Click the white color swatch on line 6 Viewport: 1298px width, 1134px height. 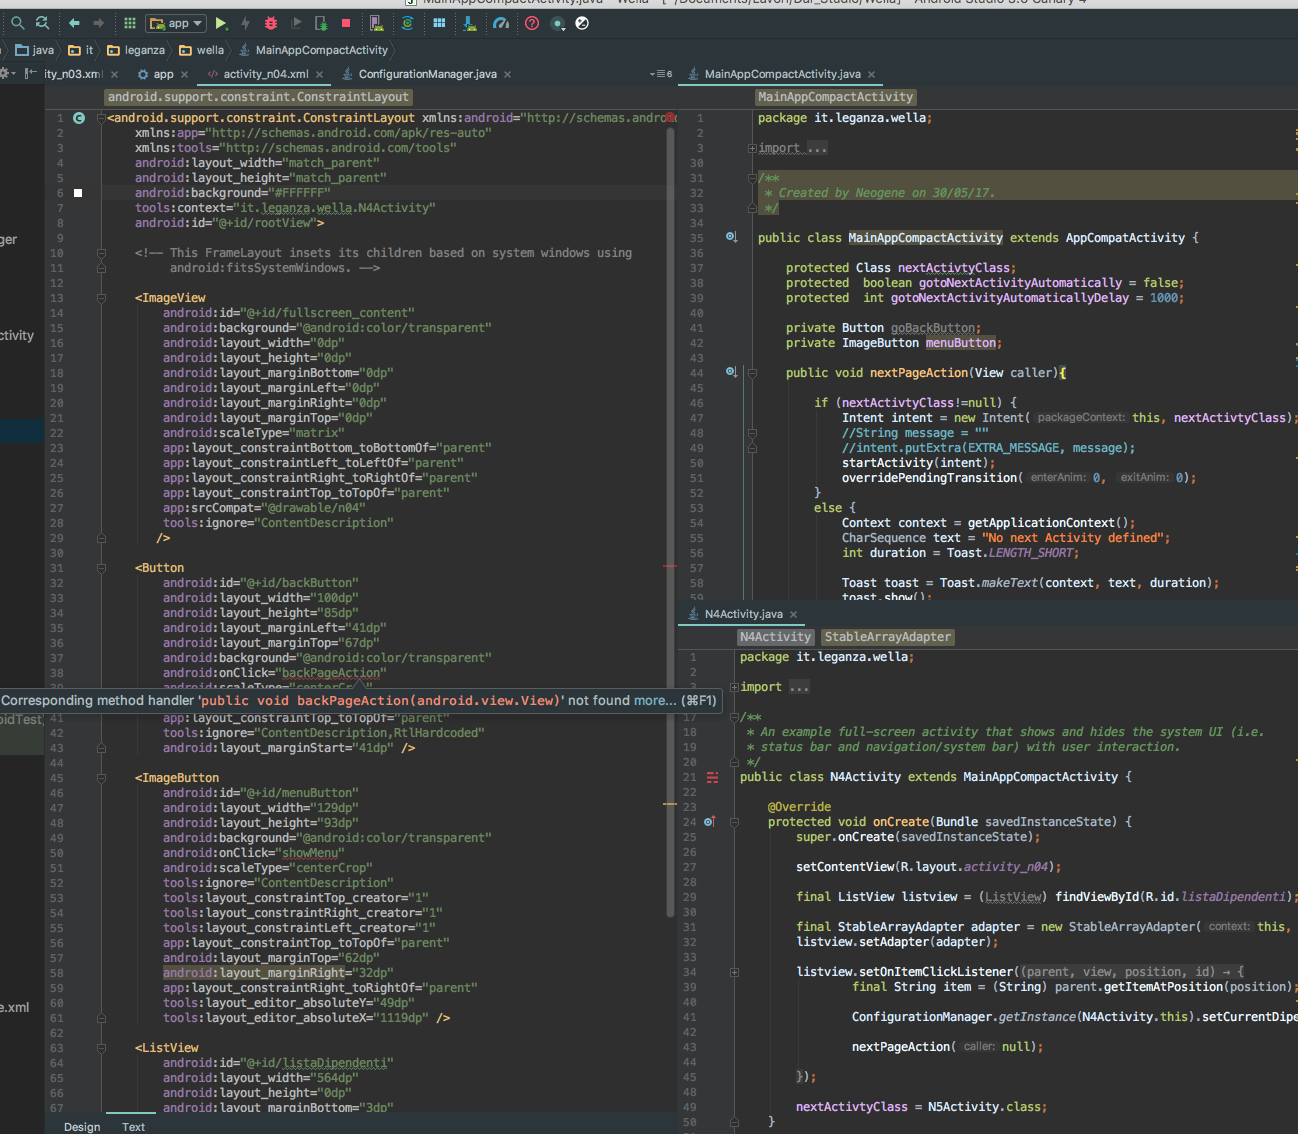(x=78, y=193)
